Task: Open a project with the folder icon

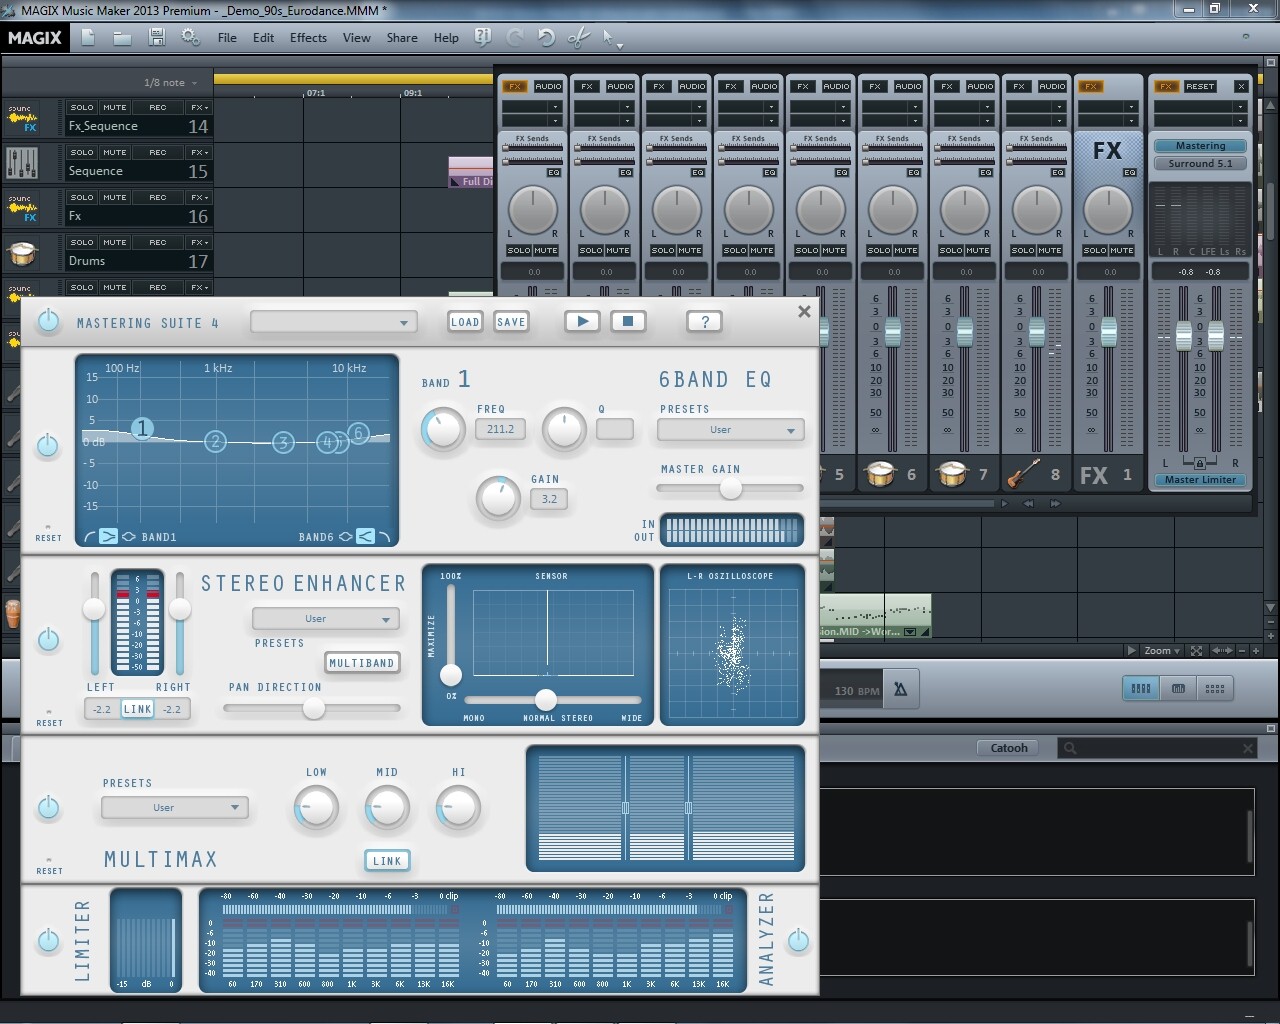Action: (x=122, y=38)
